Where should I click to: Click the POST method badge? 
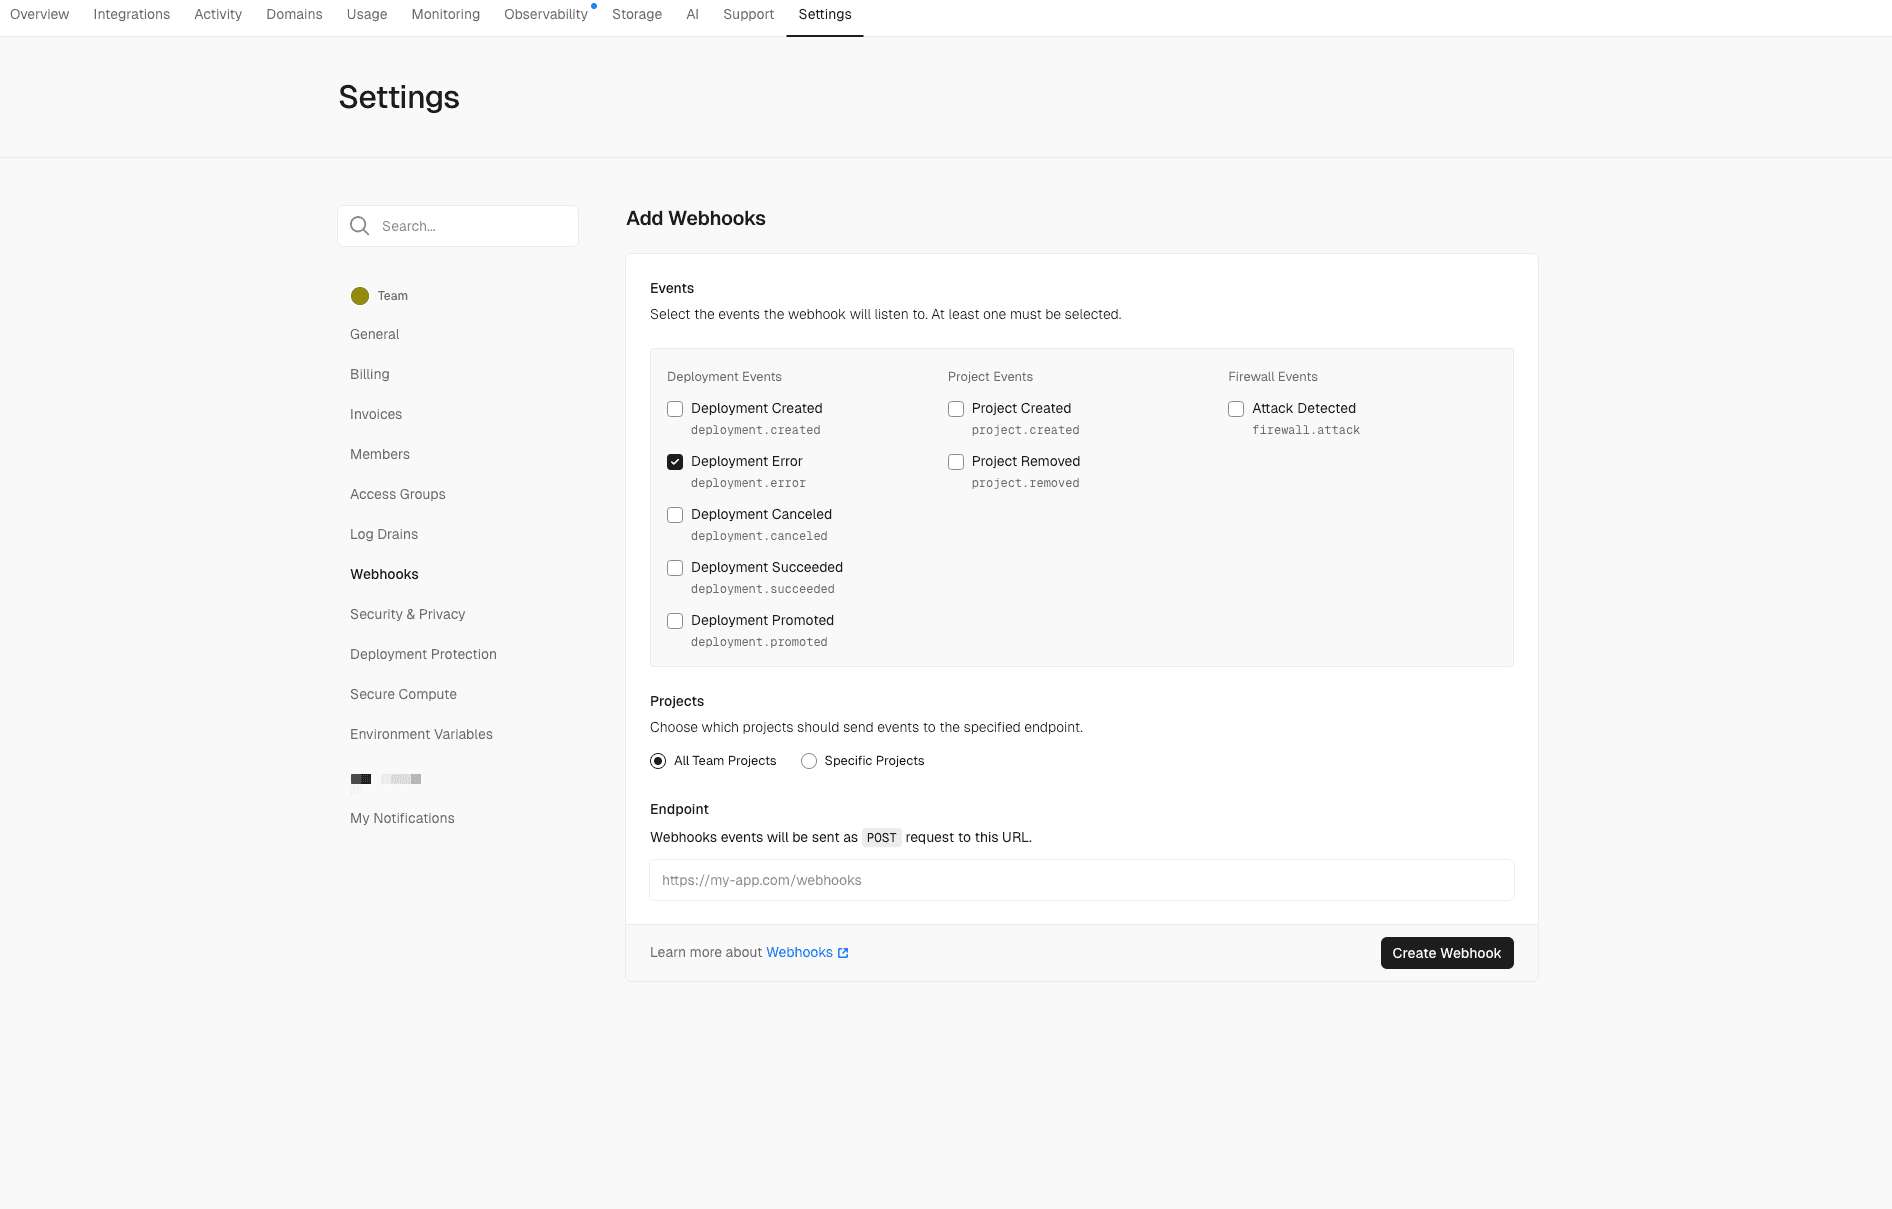pos(882,838)
